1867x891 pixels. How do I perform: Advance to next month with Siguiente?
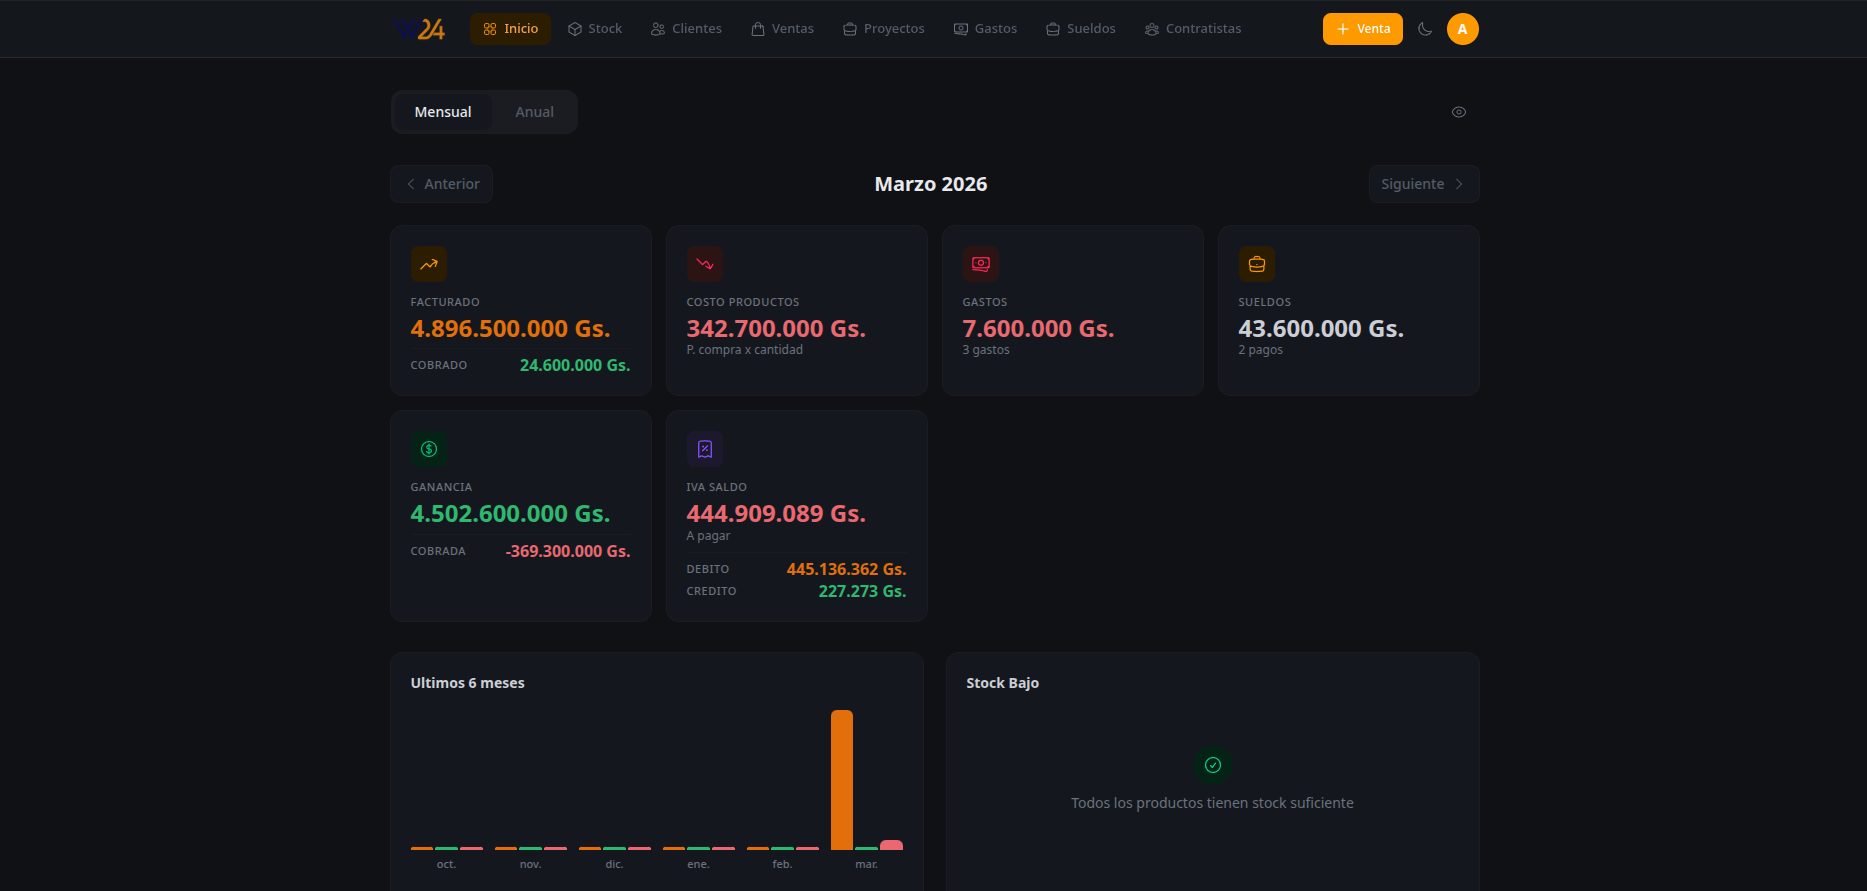[x=1423, y=184]
